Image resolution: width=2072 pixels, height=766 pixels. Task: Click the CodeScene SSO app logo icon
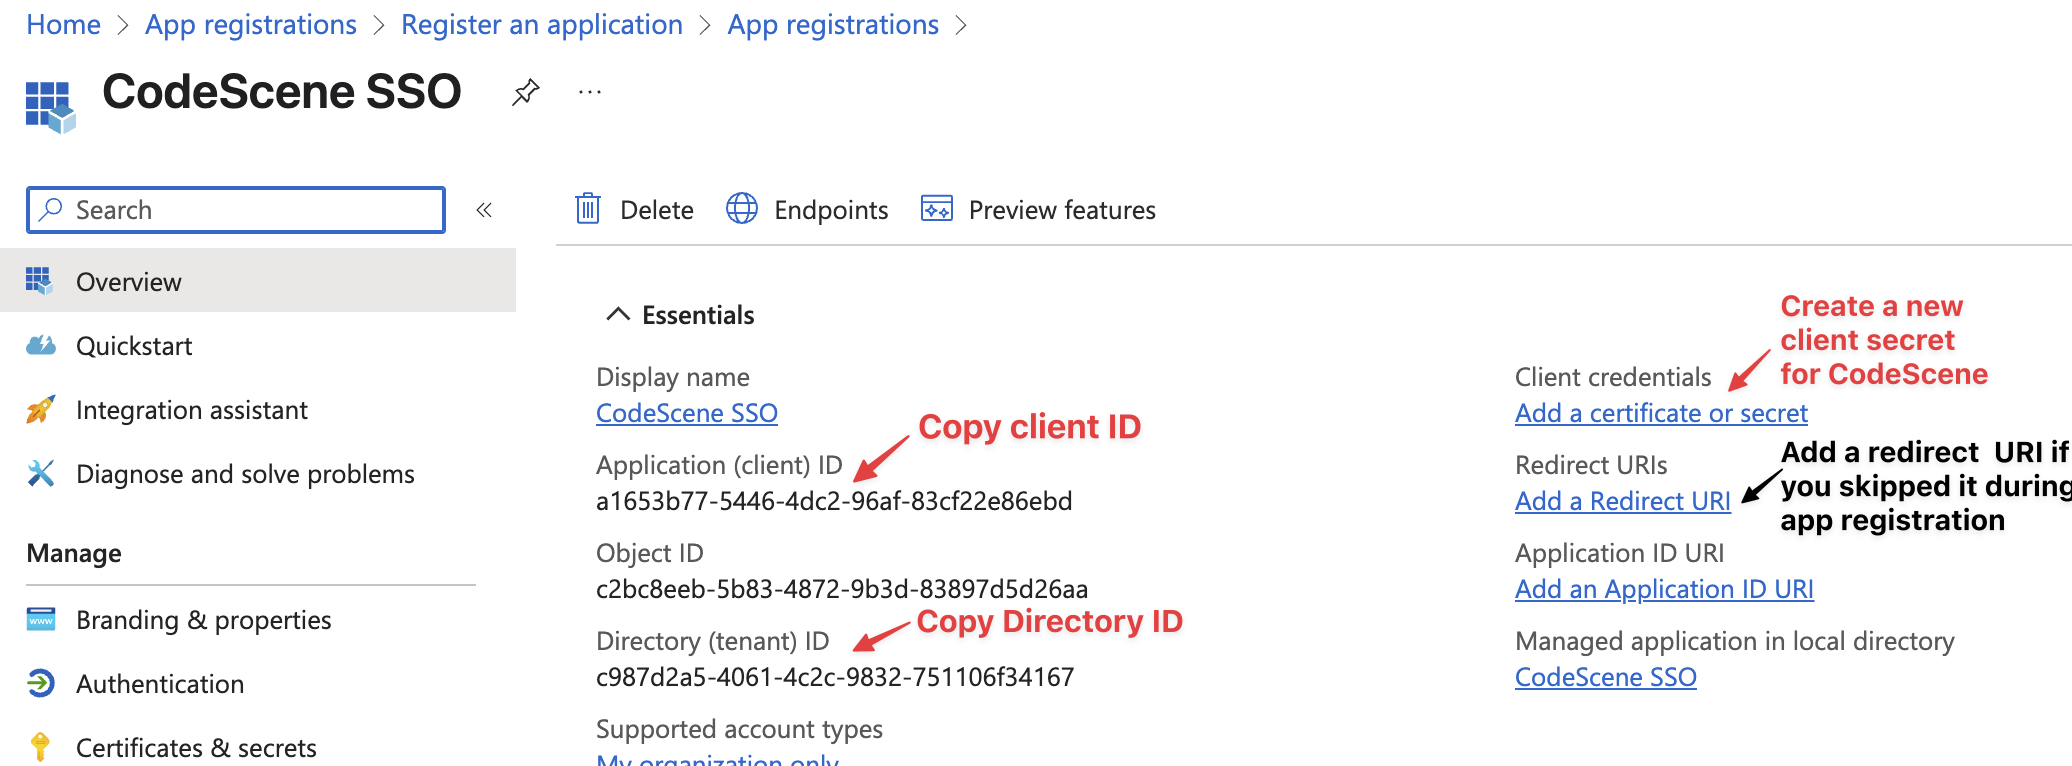click(x=50, y=107)
